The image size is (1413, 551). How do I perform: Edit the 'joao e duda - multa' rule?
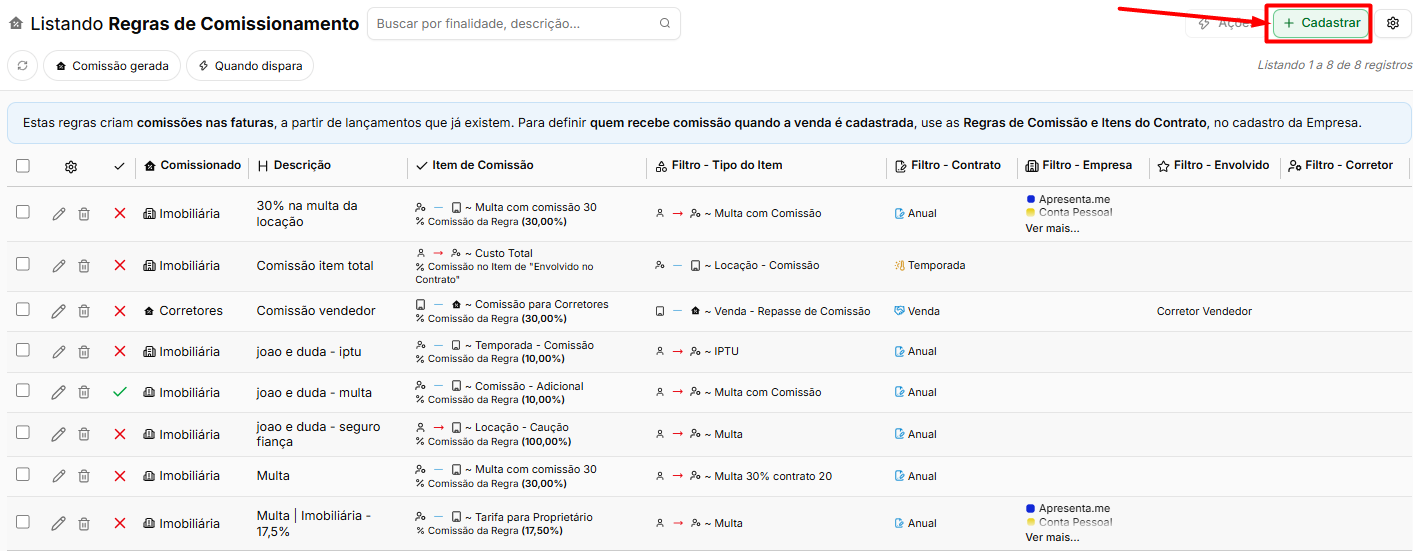point(59,392)
